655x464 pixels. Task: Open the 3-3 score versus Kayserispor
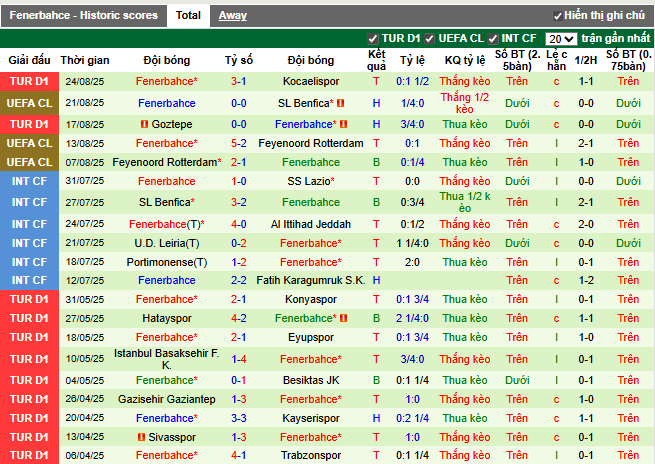tap(239, 418)
